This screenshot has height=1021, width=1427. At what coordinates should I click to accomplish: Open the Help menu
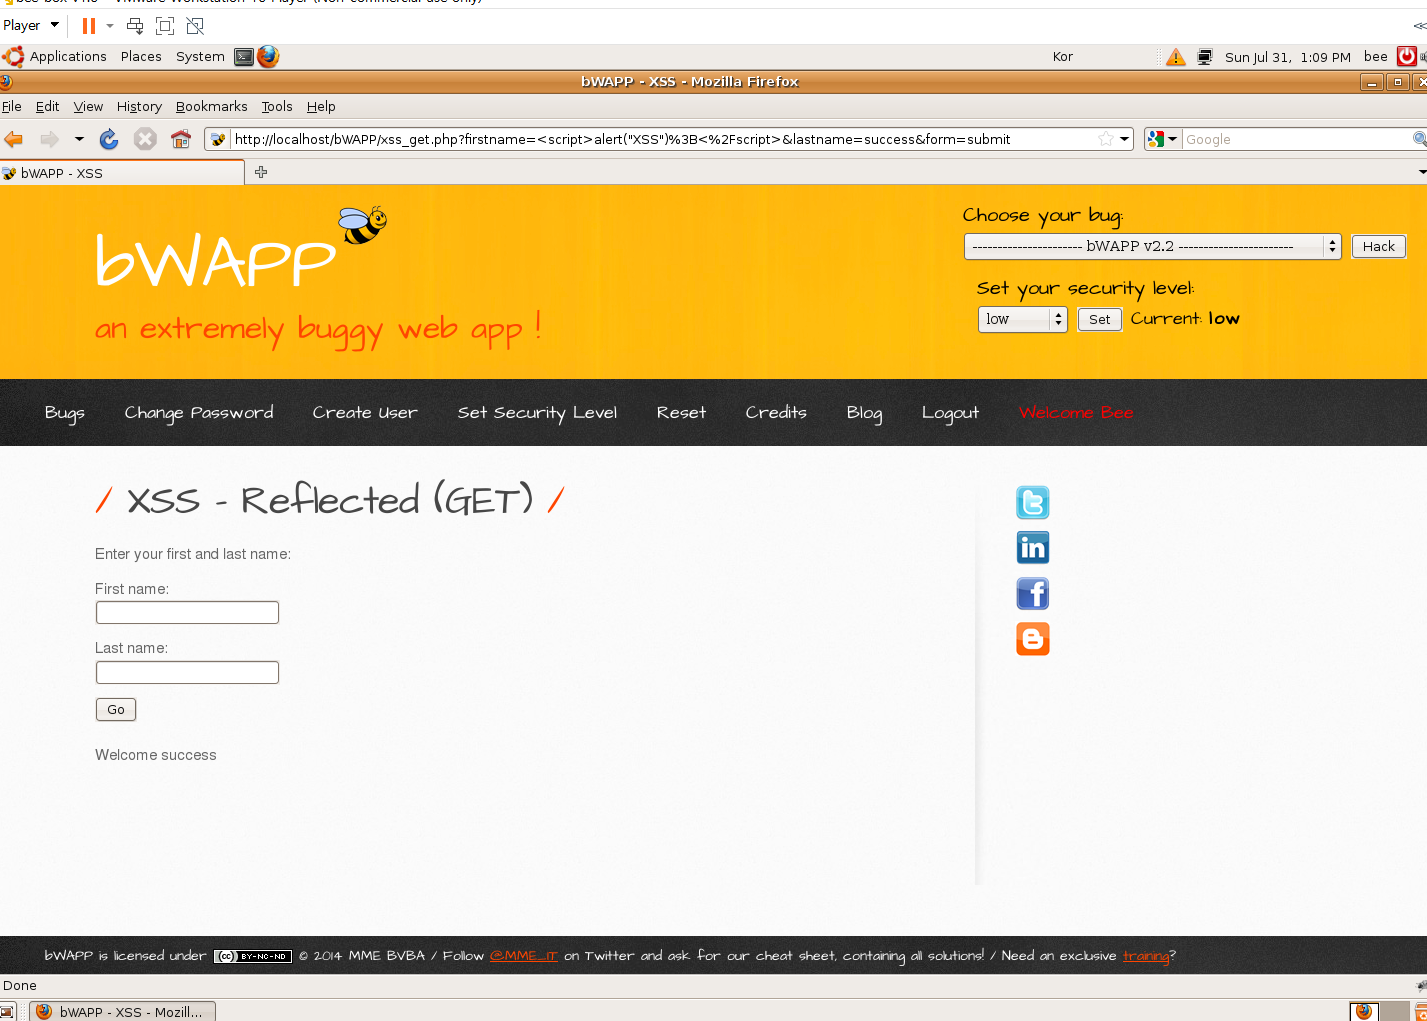tap(321, 106)
